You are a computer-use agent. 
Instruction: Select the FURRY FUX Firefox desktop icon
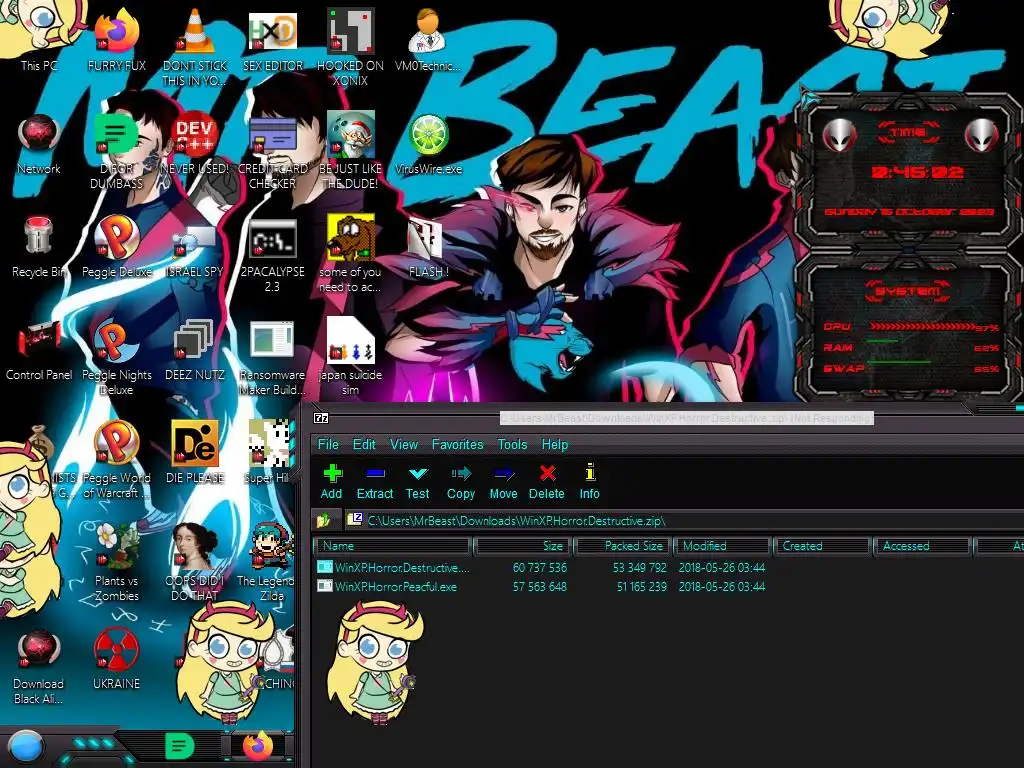pos(116,38)
